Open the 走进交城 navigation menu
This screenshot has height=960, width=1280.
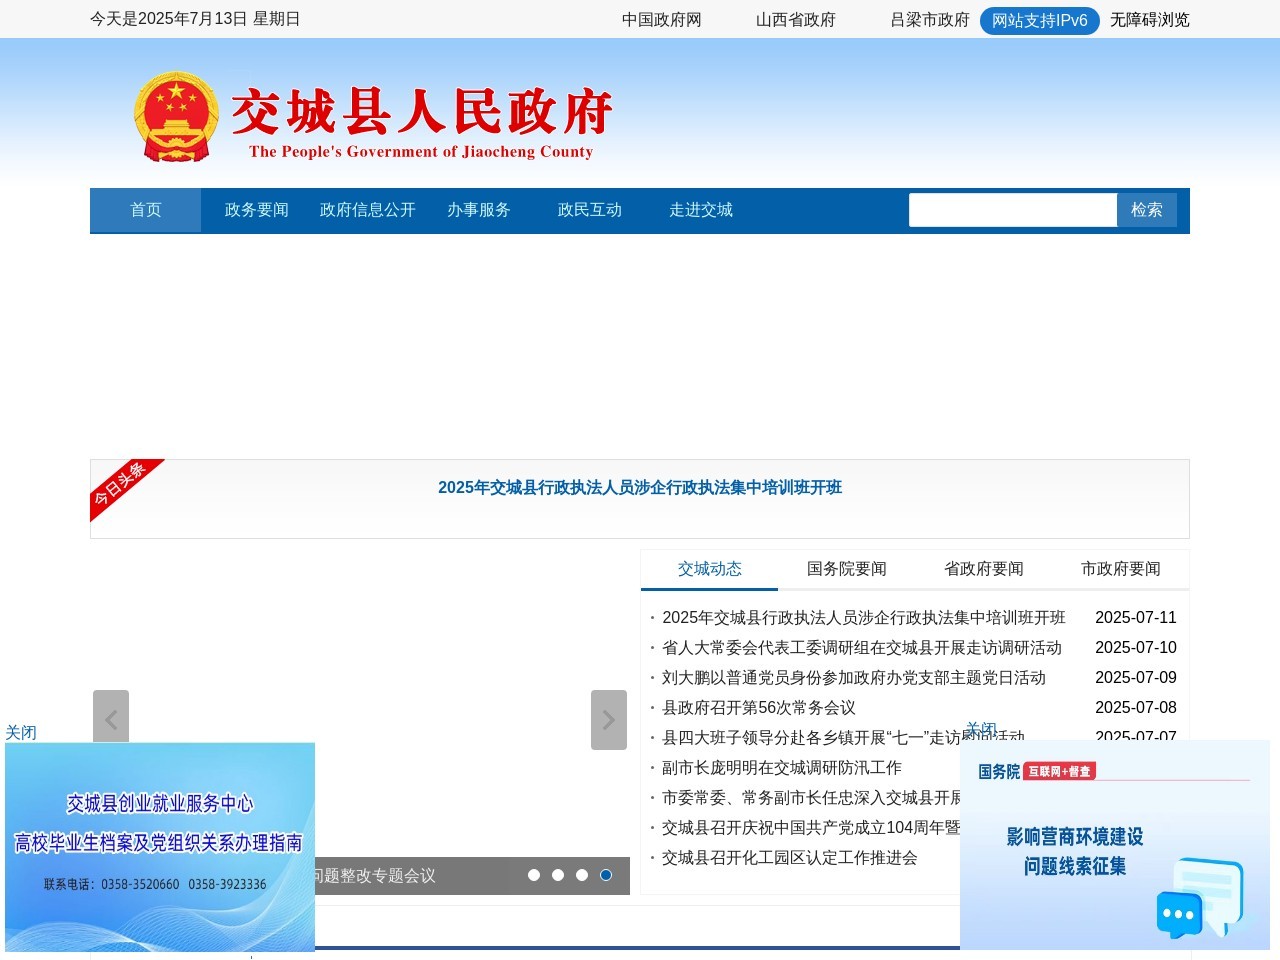pyautogui.click(x=701, y=210)
